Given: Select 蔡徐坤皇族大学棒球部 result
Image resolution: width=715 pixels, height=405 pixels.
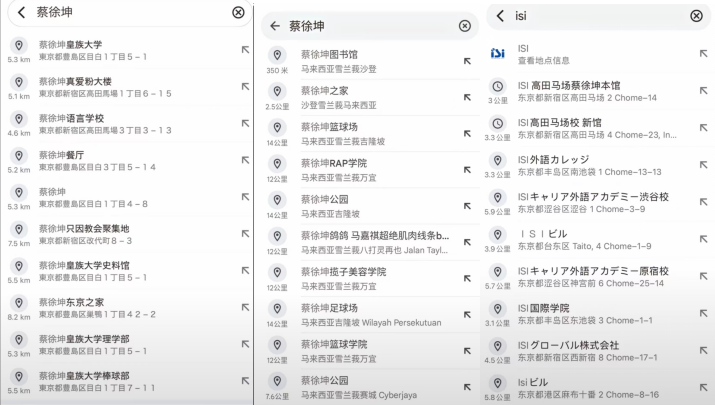Looking at the screenshot, I should pyautogui.click(x=127, y=382).
